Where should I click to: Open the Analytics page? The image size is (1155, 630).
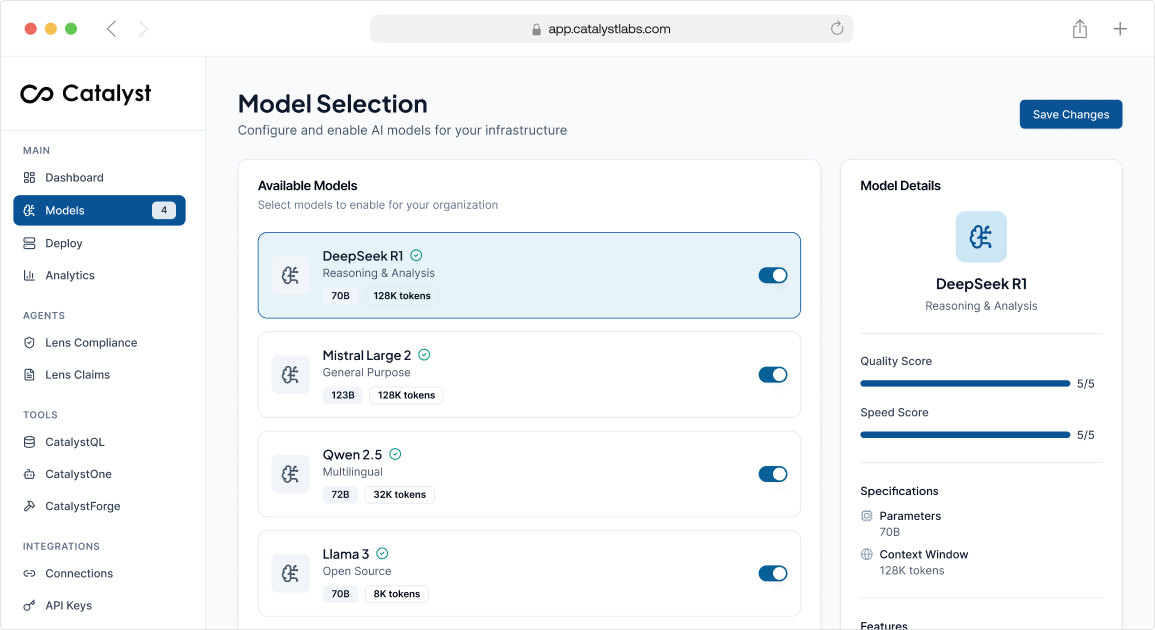click(x=99, y=276)
